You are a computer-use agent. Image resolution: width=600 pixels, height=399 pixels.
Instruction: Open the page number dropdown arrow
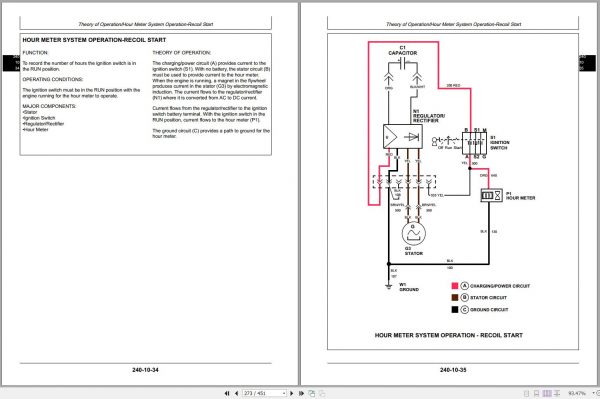[x=284, y=393]
